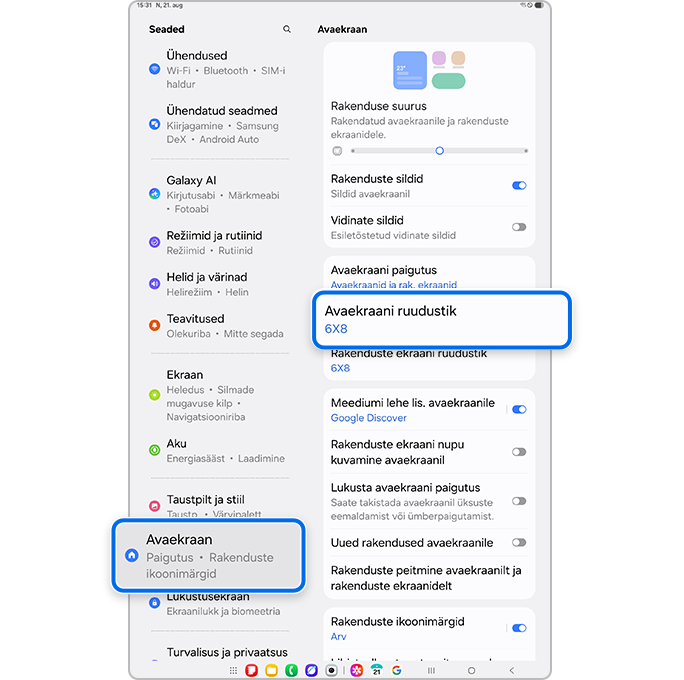Open Ühendused Wi-Fi icon entry
Image resolution: width=684 pixels, height=680 pixels.
154,69
